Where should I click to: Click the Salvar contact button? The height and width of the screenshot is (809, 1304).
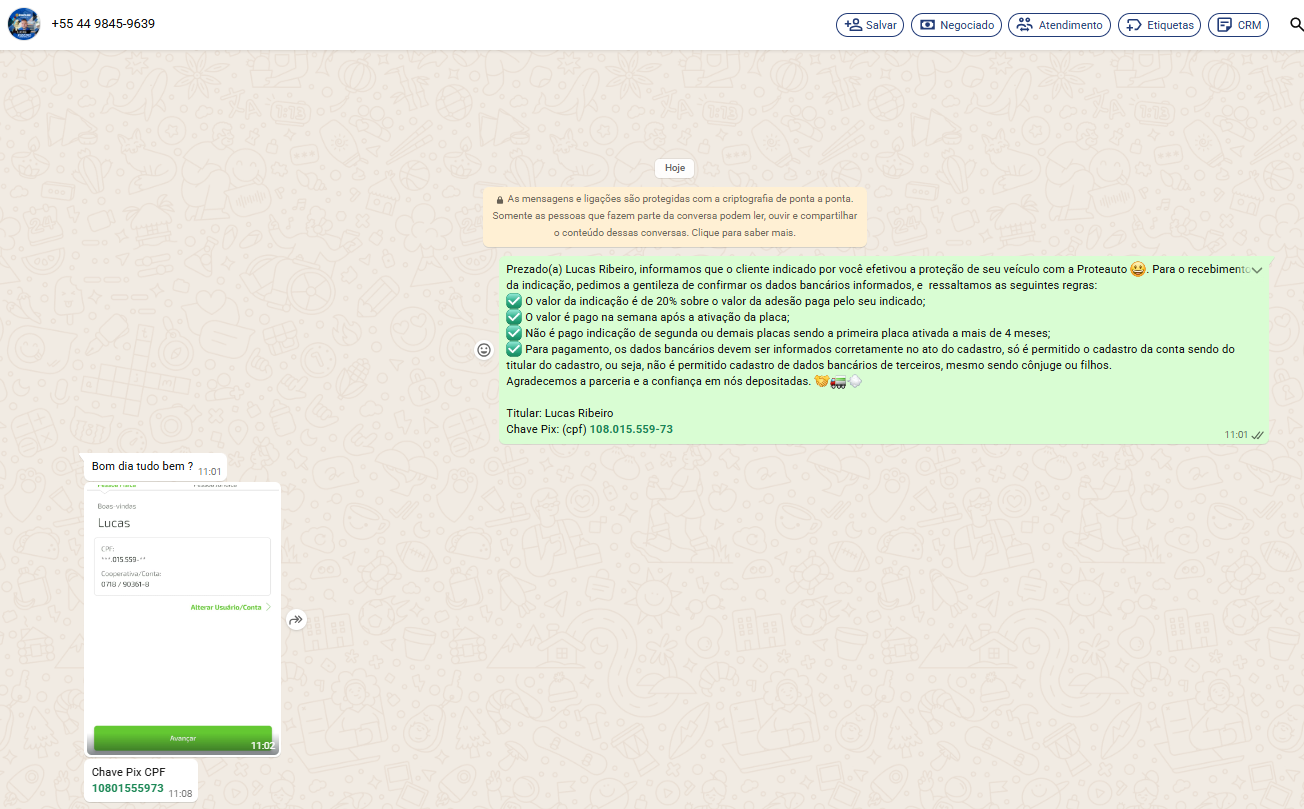coord(870,25)
